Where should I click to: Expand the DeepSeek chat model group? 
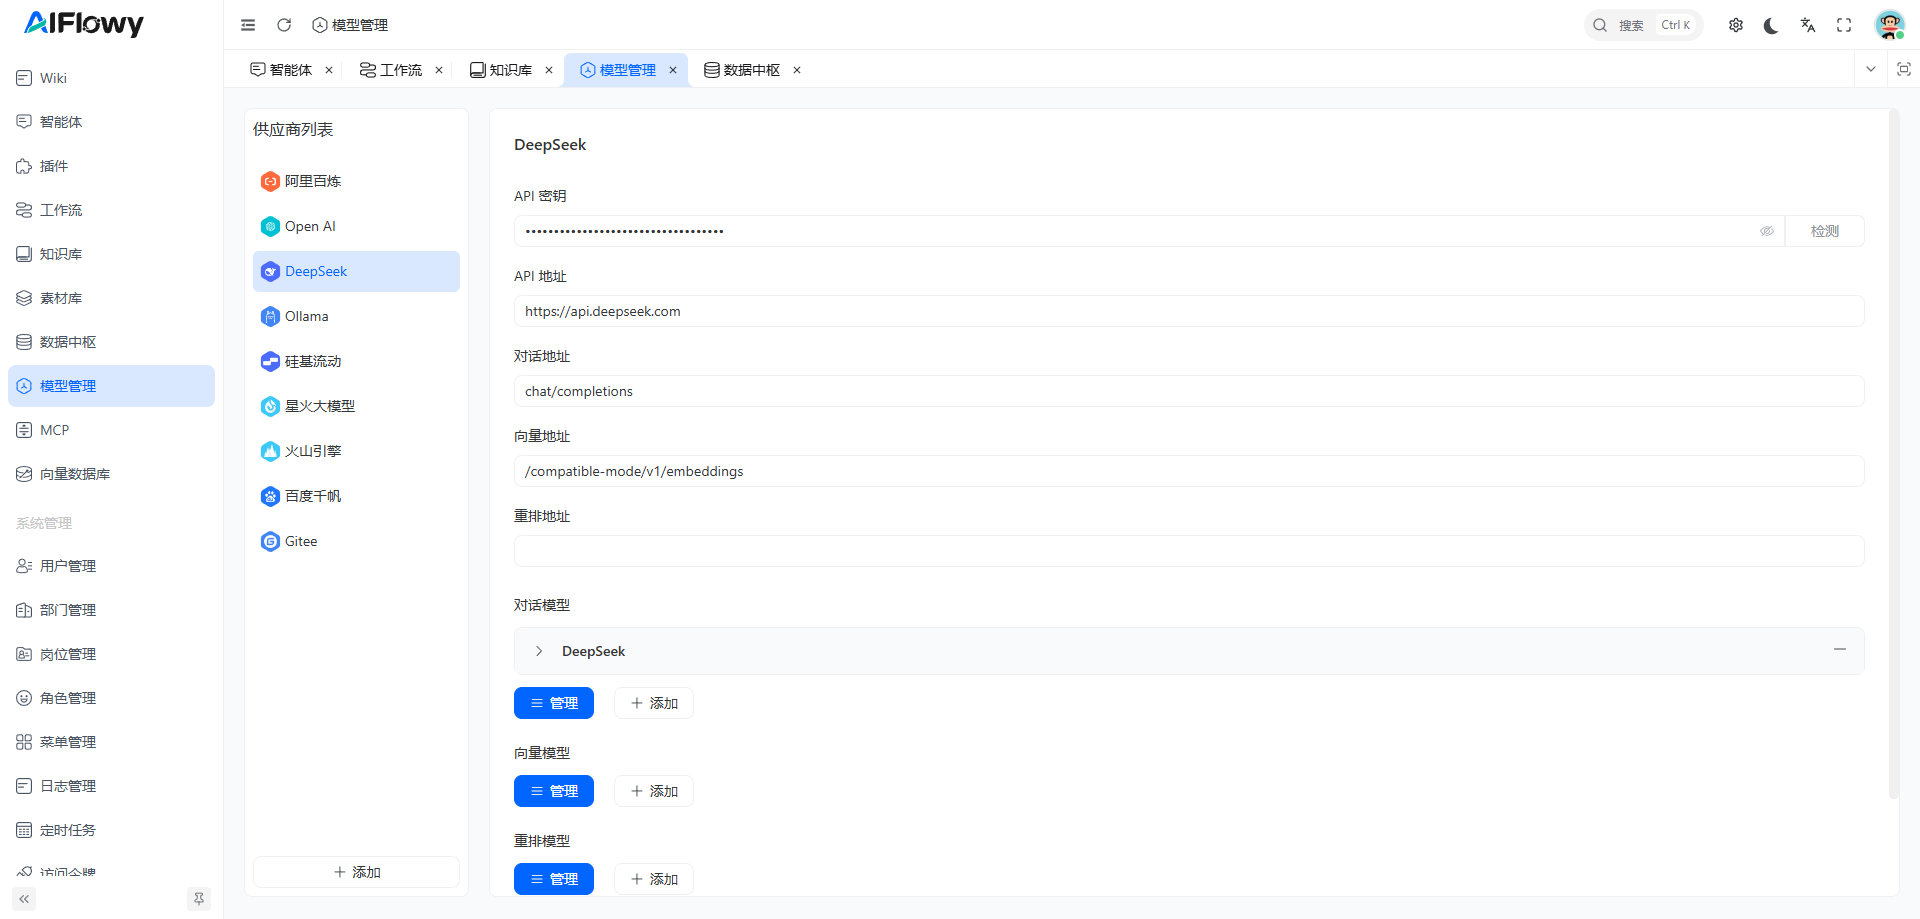tap(539, 651)
